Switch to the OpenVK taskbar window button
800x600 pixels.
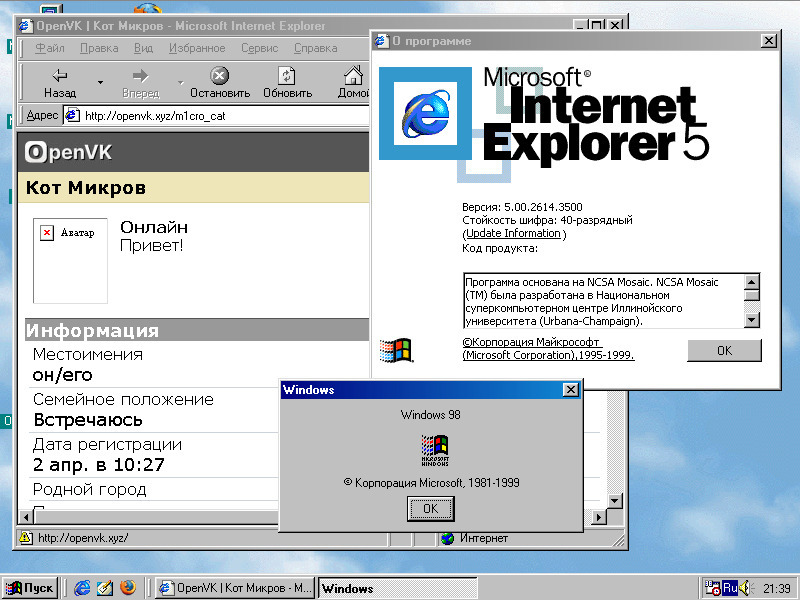point(236,588)
